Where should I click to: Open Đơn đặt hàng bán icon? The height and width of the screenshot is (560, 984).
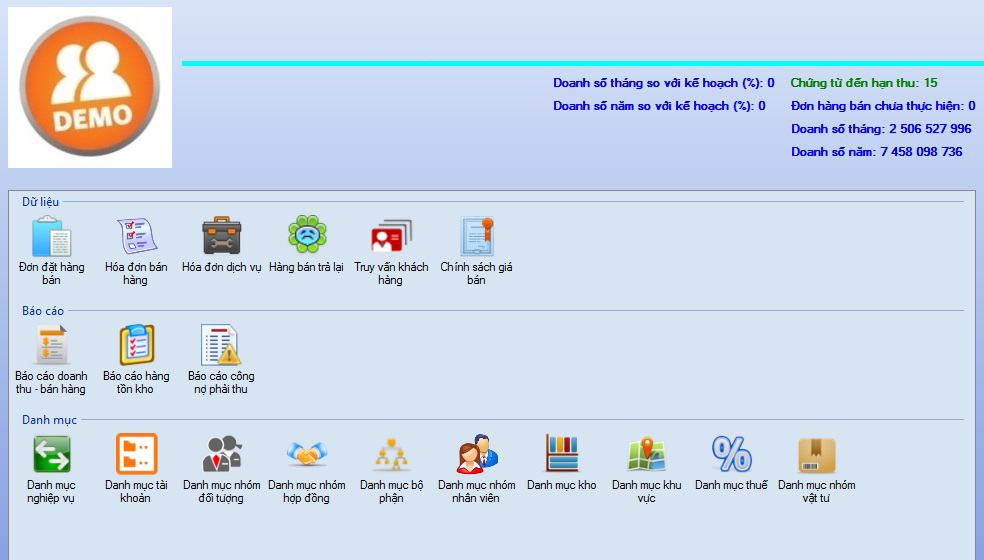click(51, 236)
